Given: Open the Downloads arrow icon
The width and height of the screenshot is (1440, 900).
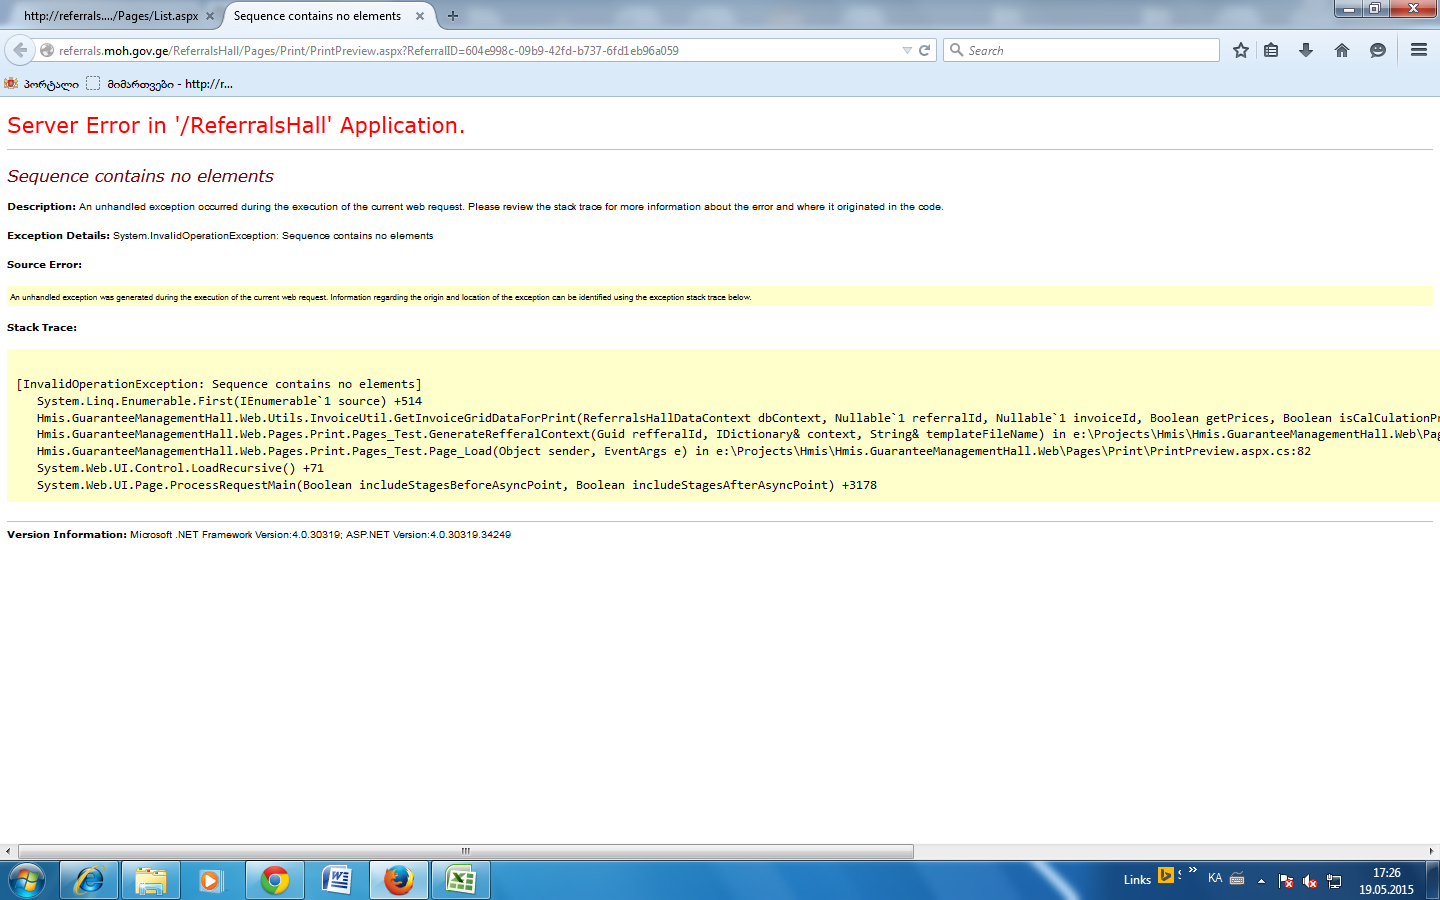Looking at the screenshot, I should 1306,50.
